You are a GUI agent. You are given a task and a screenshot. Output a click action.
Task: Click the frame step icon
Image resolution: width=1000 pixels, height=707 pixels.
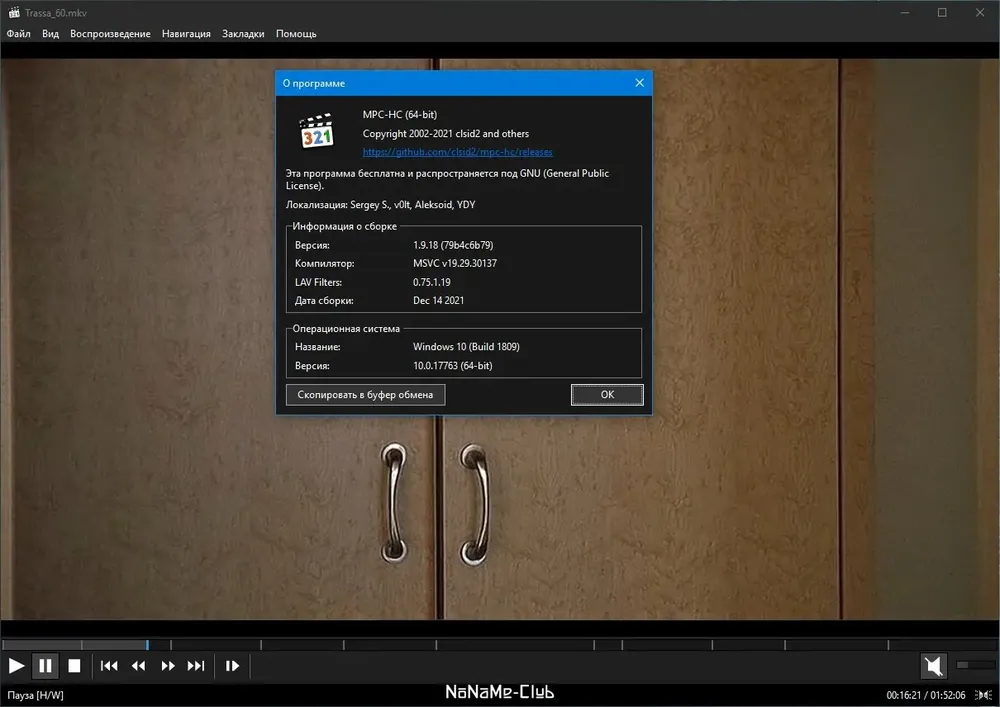232,666
